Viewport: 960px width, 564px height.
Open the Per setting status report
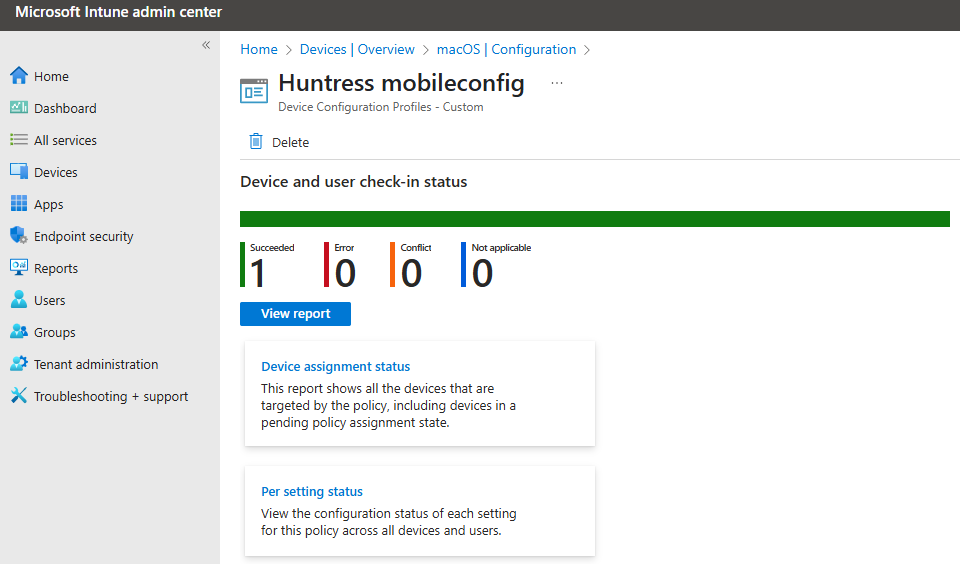312,491
